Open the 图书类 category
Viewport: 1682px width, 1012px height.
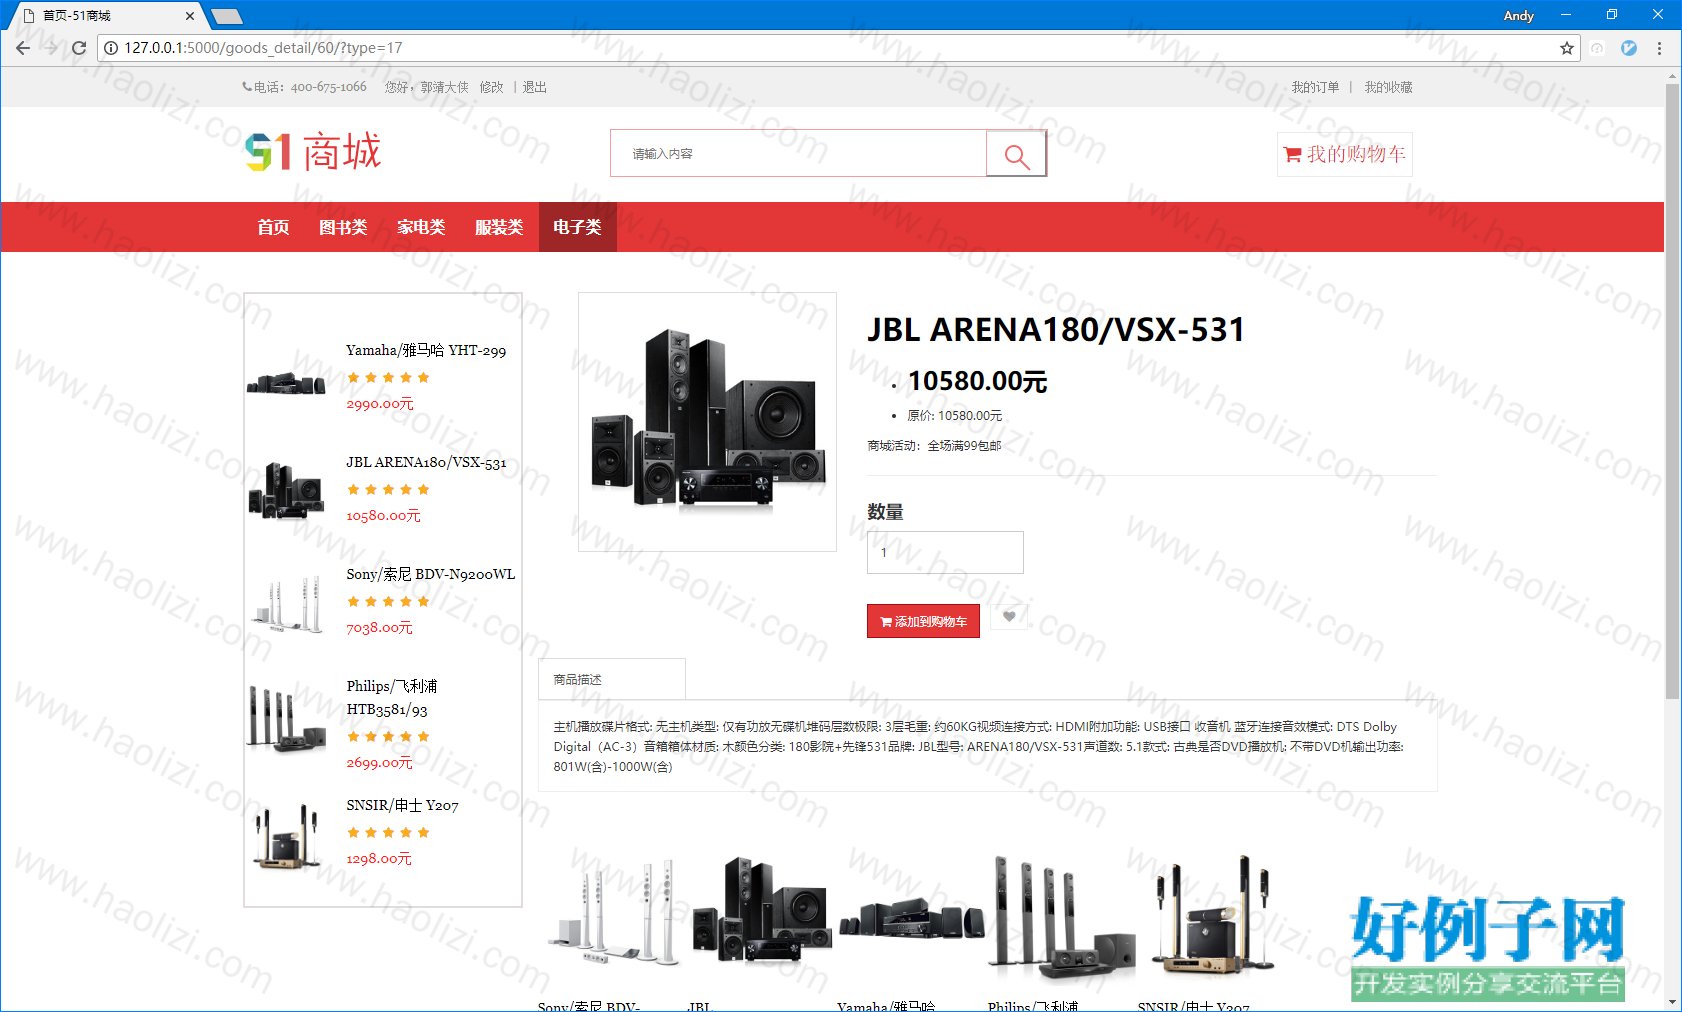pos(343,227)
